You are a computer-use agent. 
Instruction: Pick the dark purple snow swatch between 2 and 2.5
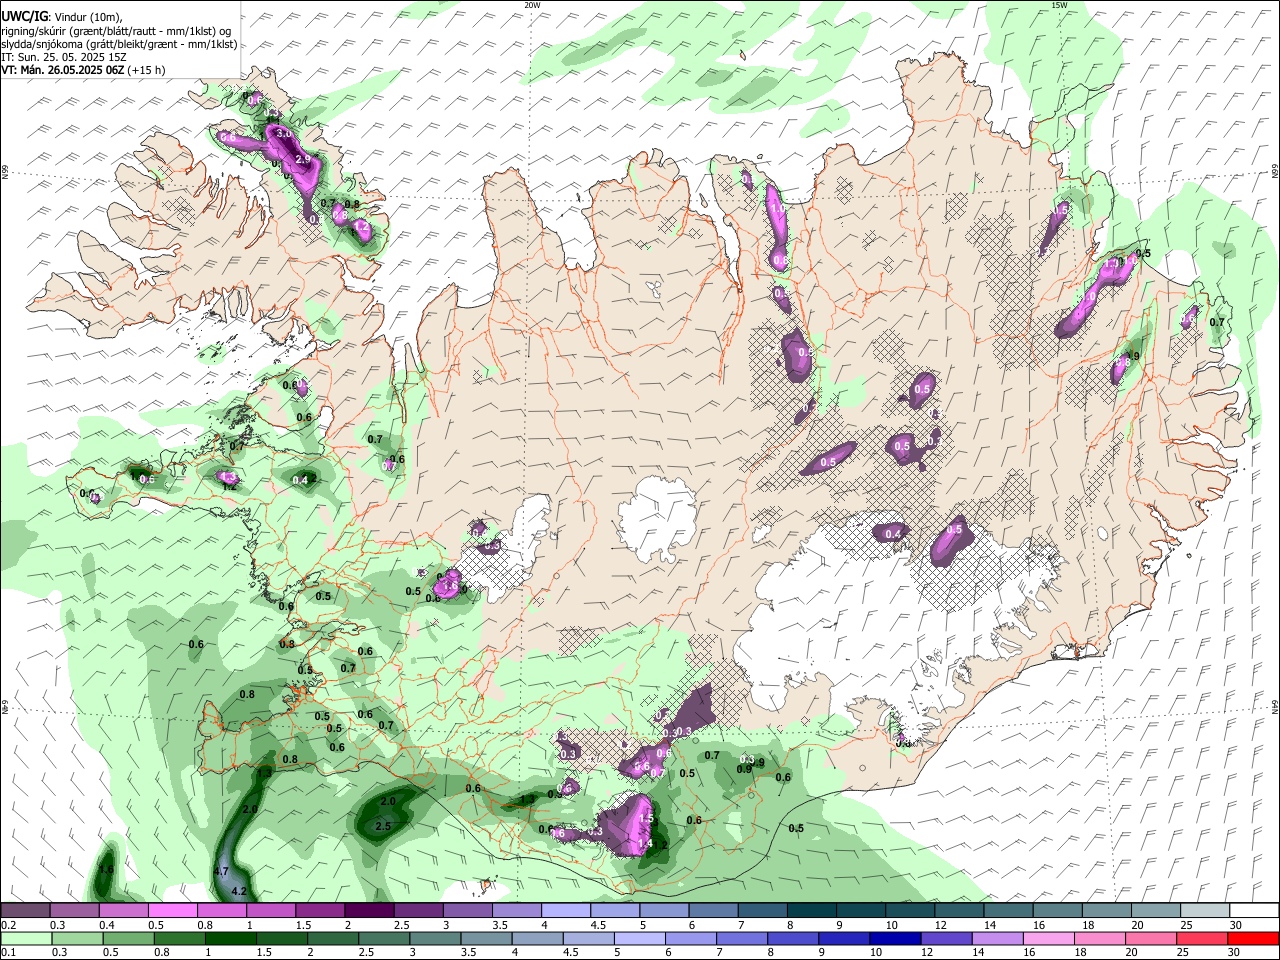pos(368,911)
